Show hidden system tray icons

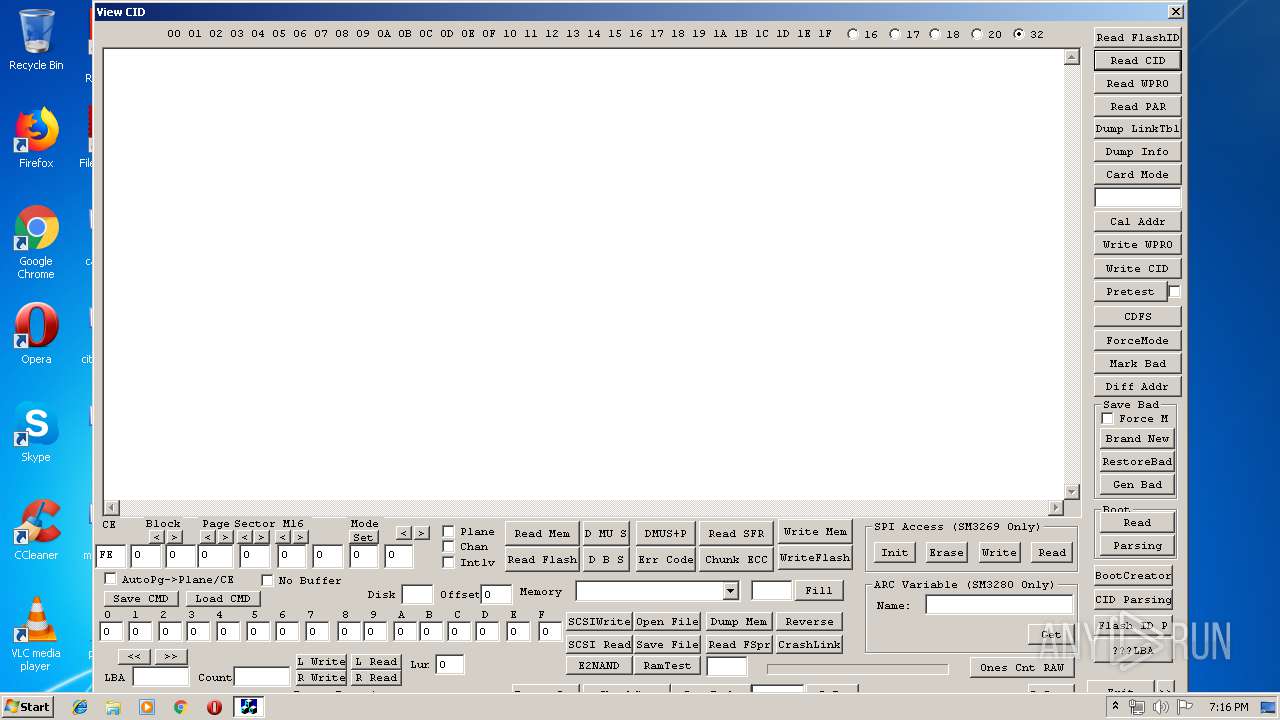click(1116, 707)
